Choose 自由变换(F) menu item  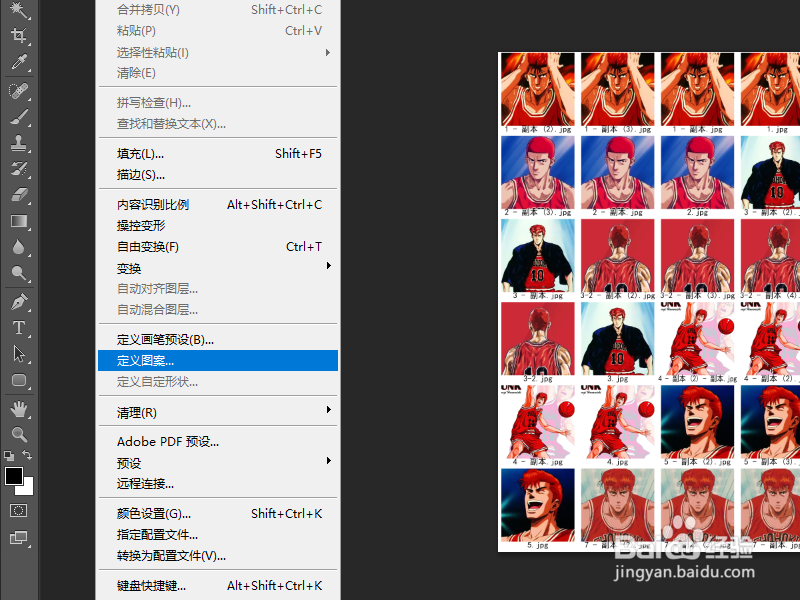point(218,247)
